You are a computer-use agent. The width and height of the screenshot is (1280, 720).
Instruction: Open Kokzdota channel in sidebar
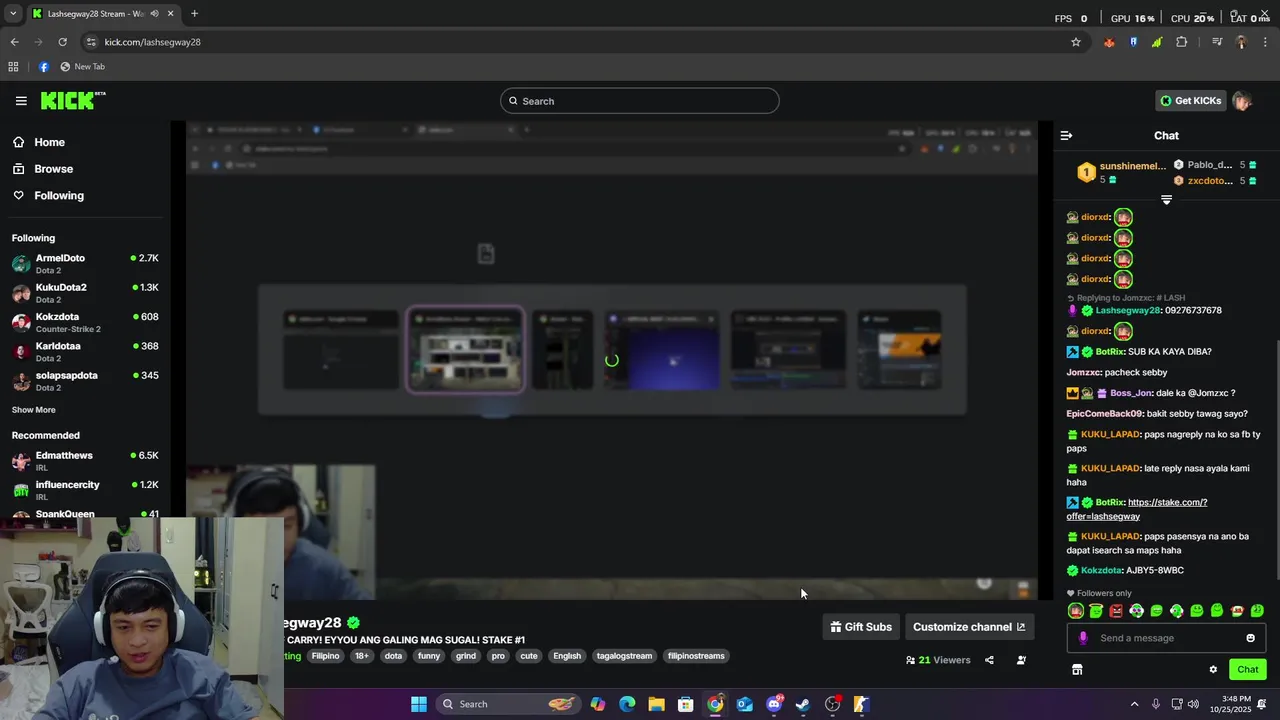coord(85,322)
